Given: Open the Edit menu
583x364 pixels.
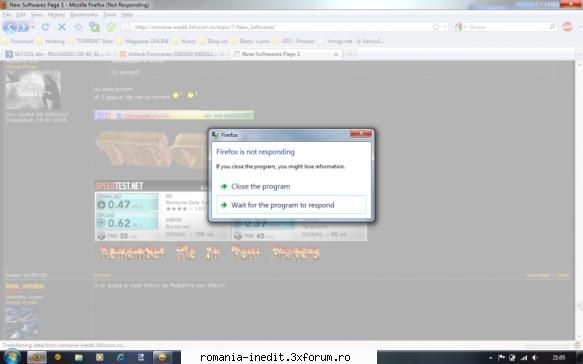Looking at the screenshot, I should tap(21, 15).
